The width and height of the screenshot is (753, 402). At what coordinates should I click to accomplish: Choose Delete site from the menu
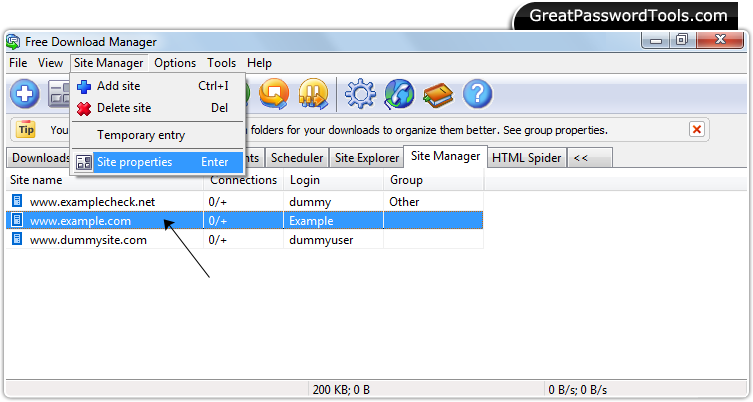point(158,108)
